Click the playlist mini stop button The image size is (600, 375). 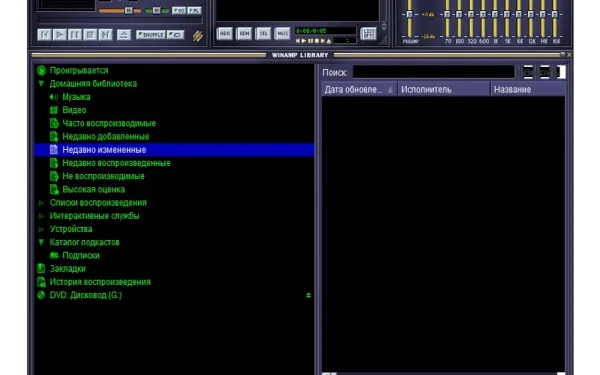click(316, 41)
